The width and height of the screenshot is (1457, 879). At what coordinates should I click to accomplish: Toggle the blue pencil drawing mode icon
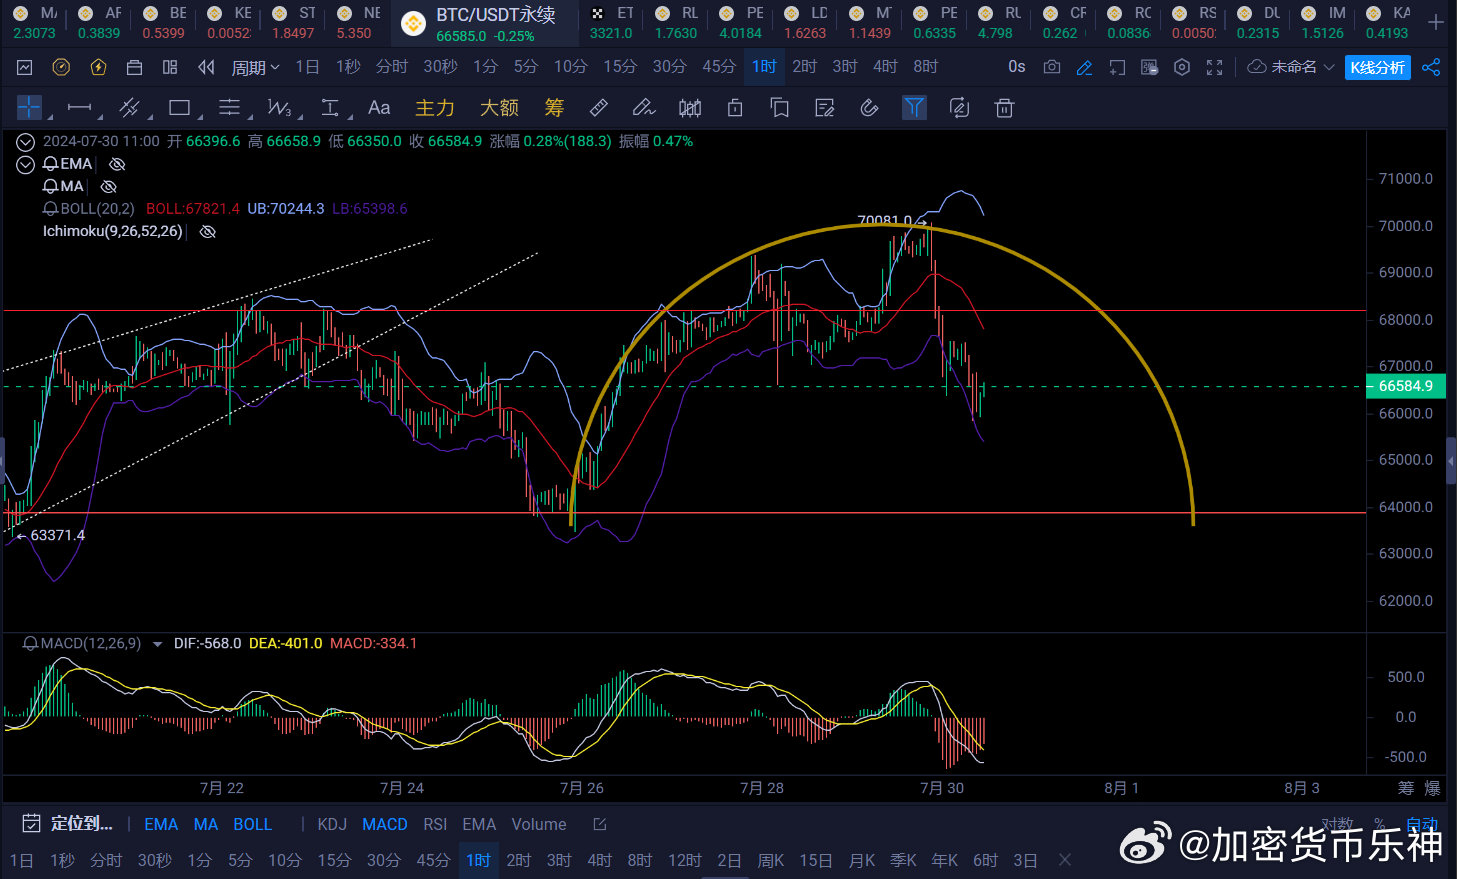click(x=1084, y=67)
